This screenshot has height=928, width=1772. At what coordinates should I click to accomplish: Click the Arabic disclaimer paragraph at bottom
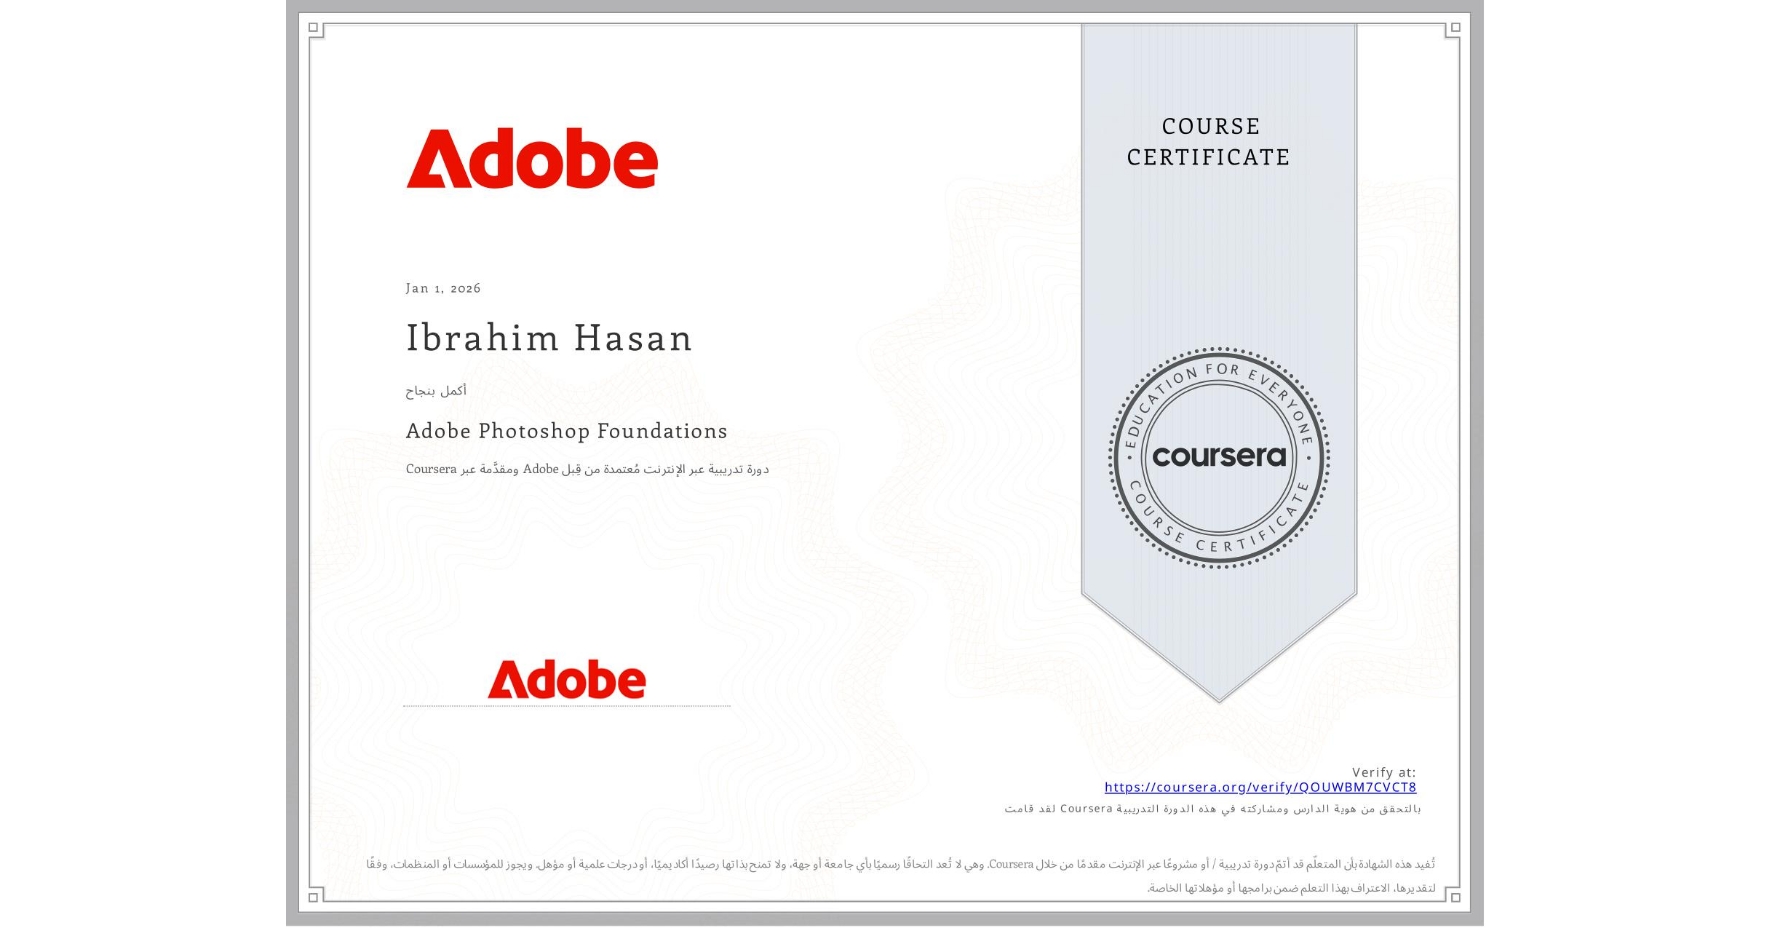pos(900,875)
